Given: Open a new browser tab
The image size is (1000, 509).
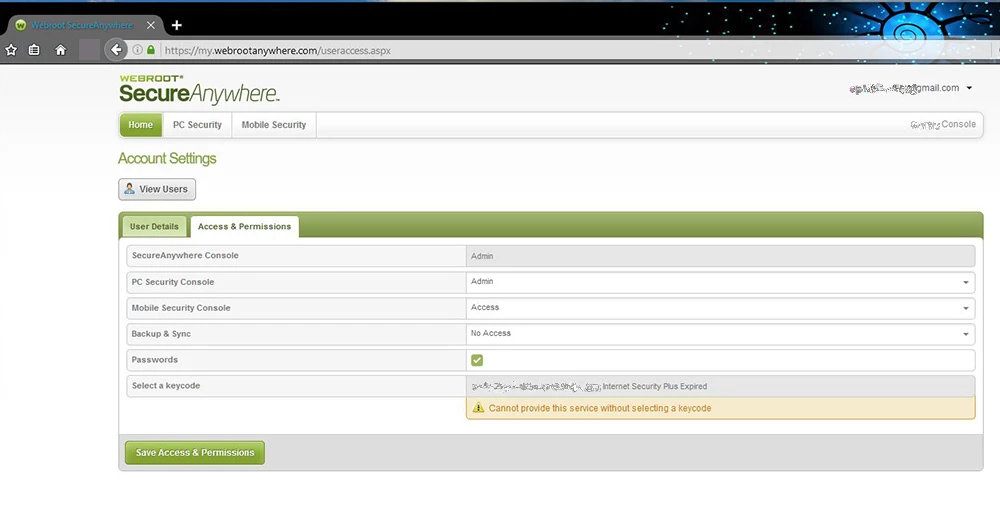Looking at the screenshot, I should (177, 25).
